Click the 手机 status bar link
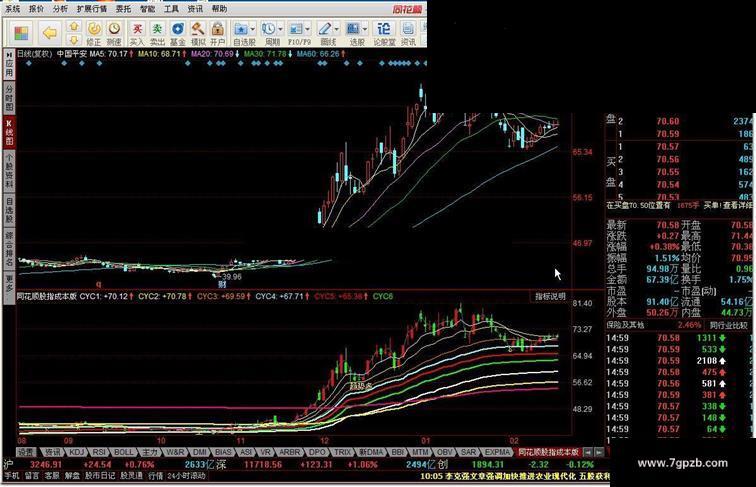Image resolution: width=756 pixels, height=487 pixels. pos(12,475)
